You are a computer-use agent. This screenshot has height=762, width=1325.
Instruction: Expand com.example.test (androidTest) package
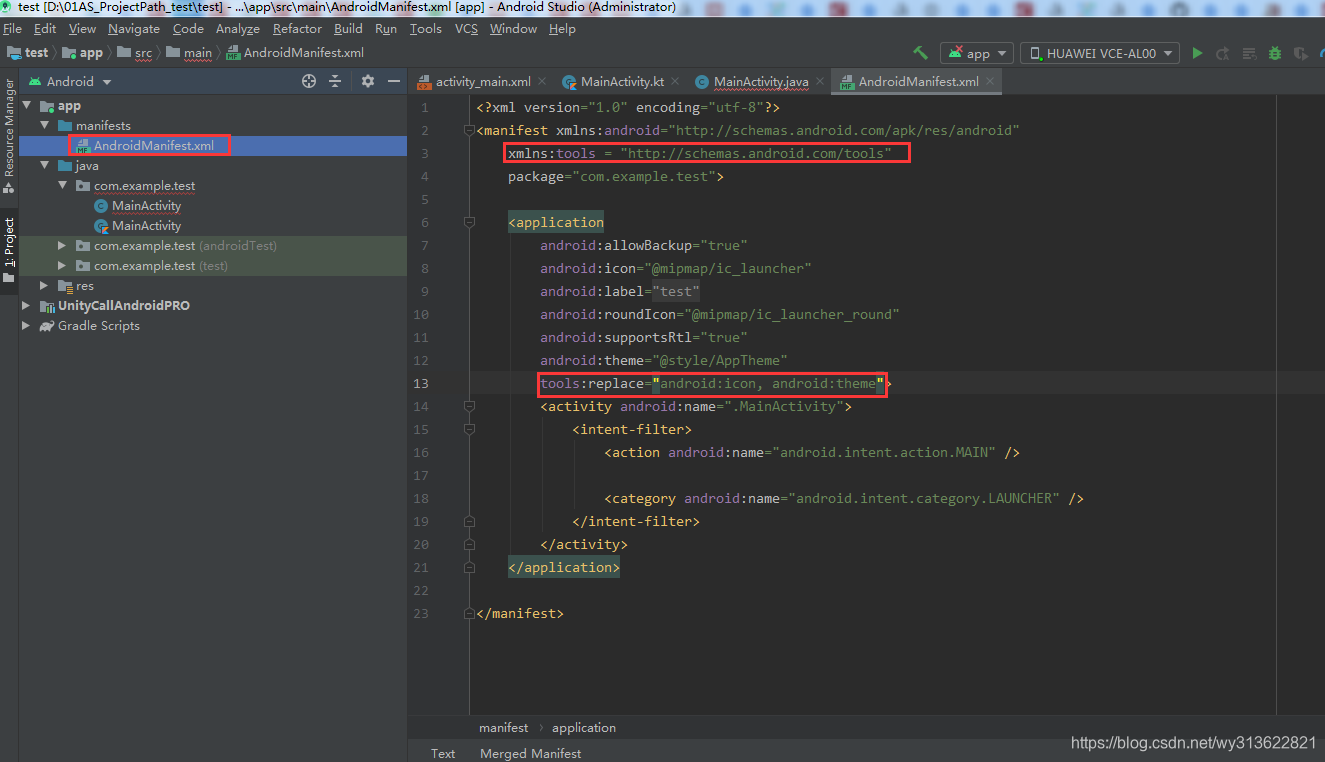[62, 246]
